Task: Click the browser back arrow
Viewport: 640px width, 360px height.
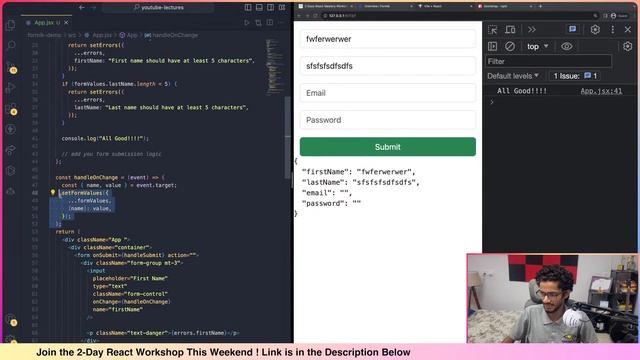Action: coord(299,16)
